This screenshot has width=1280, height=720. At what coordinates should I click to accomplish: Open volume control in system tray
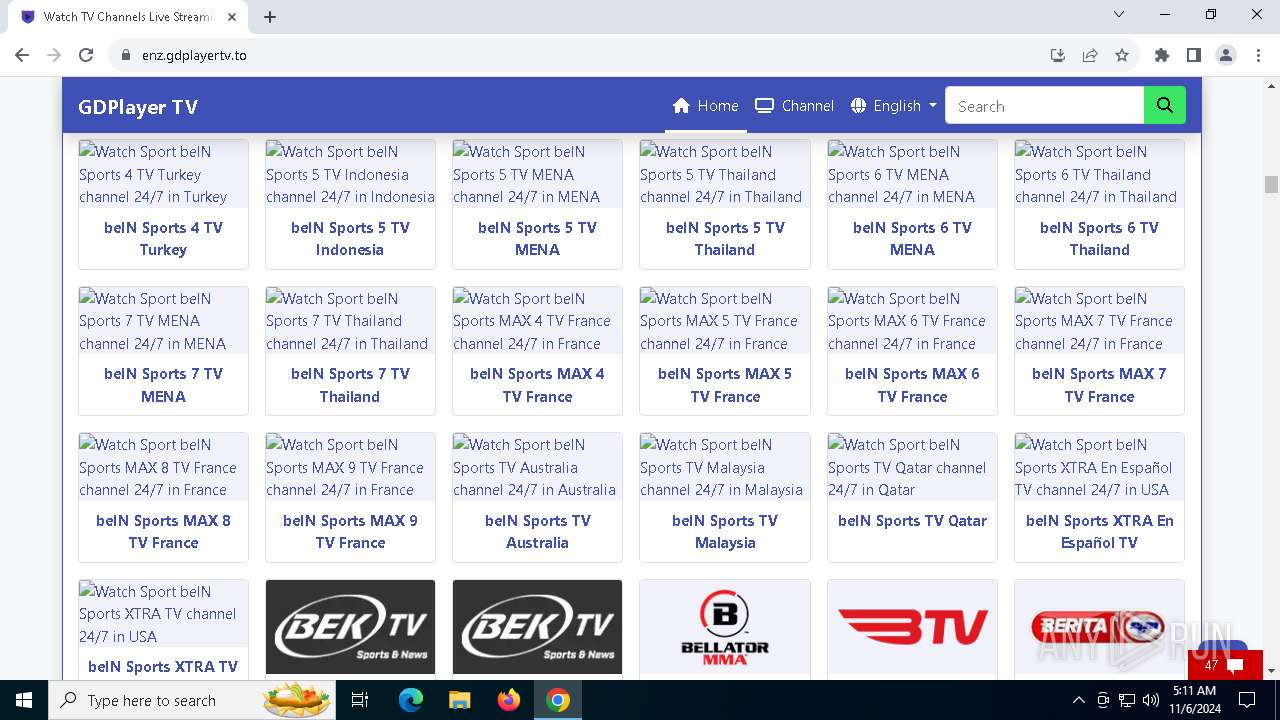(x=1151, y=700)
